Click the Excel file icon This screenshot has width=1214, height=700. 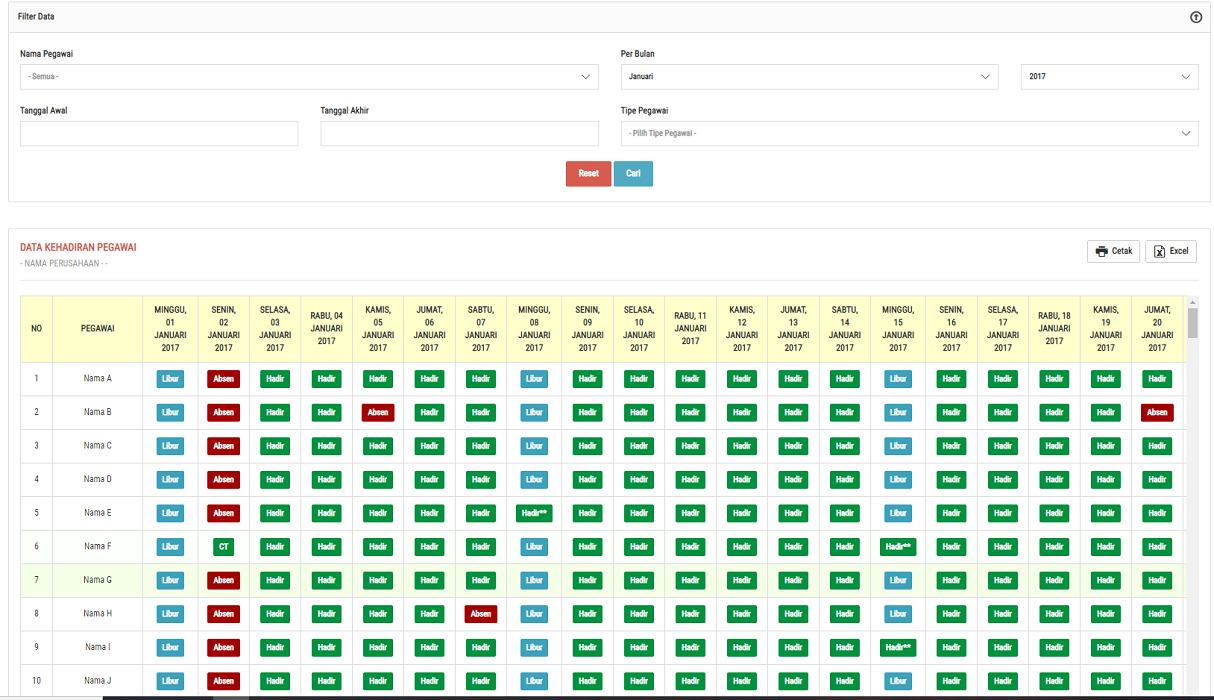click(1159, 251)
